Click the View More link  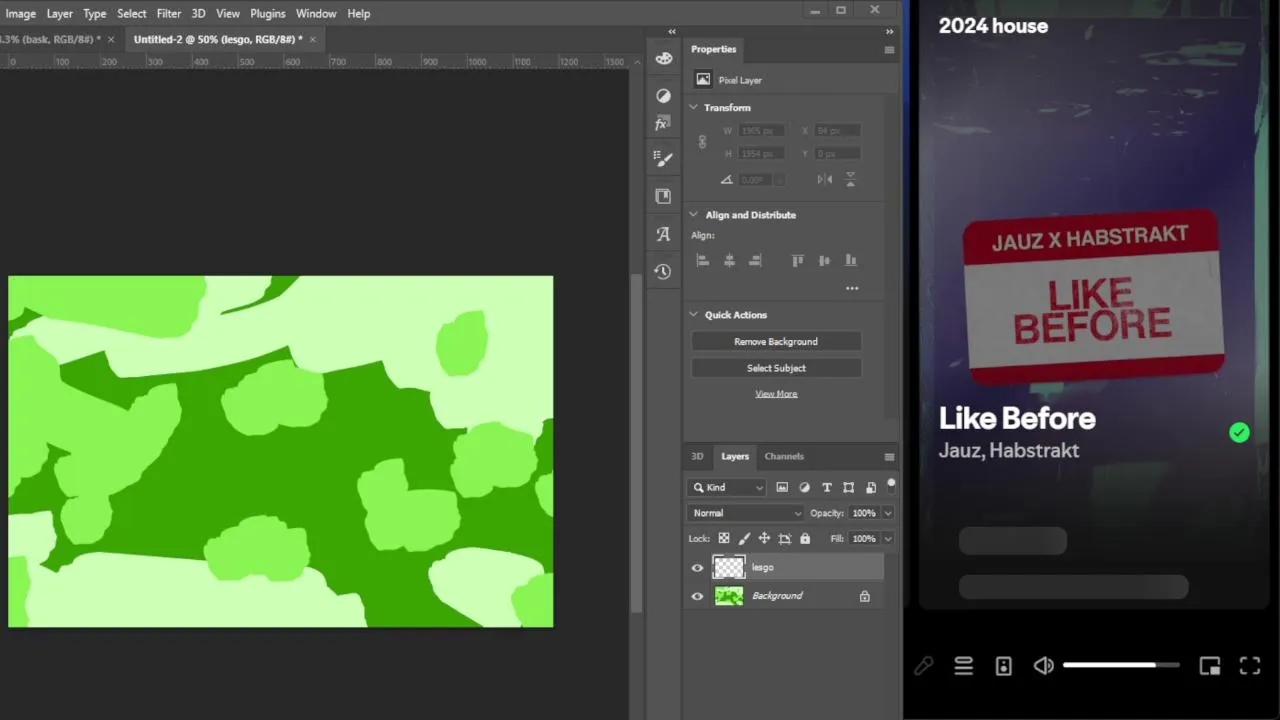[776, 394]
